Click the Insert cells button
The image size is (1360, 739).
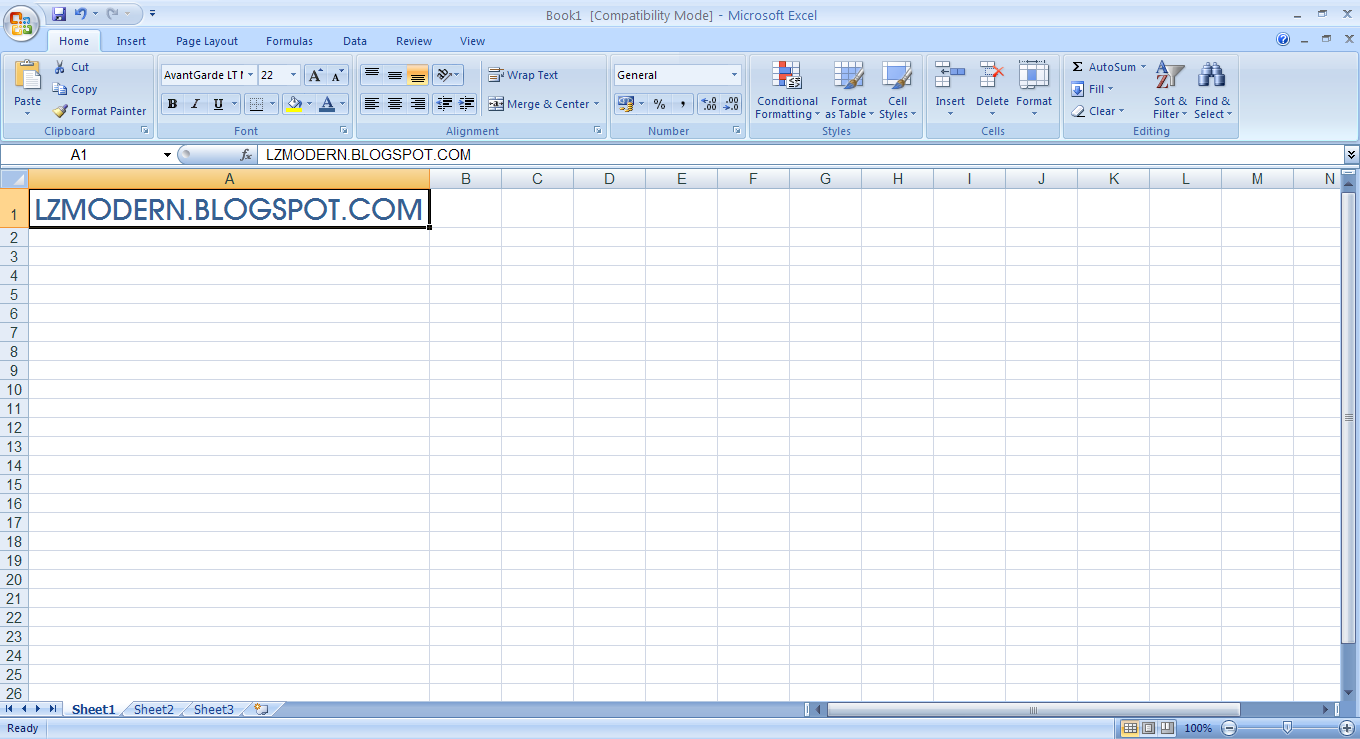[x=950, y=88]
